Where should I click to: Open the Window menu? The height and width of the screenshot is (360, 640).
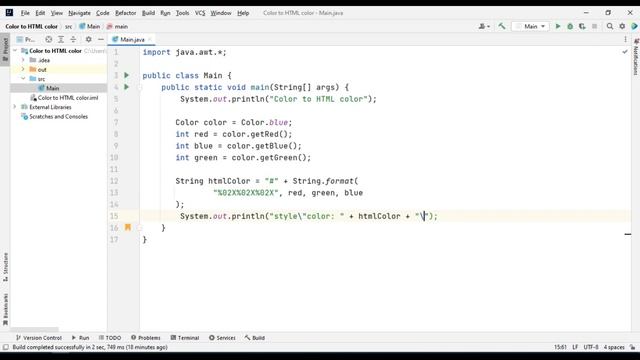pos(221,13)
